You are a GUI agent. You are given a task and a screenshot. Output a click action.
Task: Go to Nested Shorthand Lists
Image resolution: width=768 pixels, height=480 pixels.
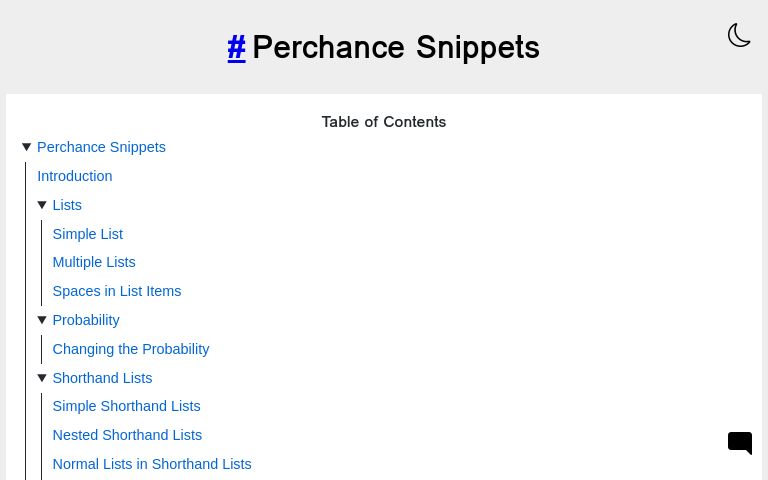(127, 435)
